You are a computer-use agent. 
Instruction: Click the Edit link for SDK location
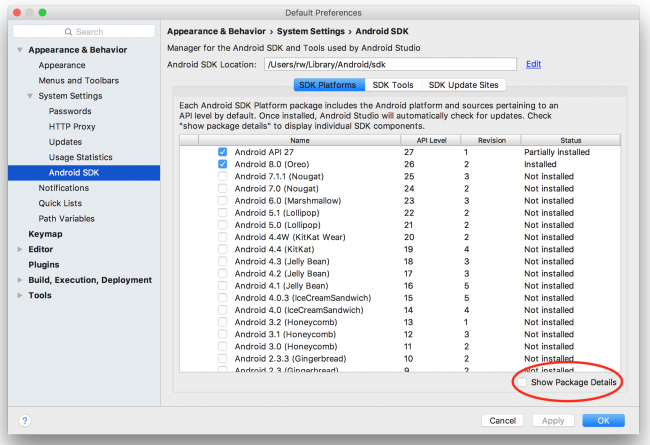pos(533,64)
